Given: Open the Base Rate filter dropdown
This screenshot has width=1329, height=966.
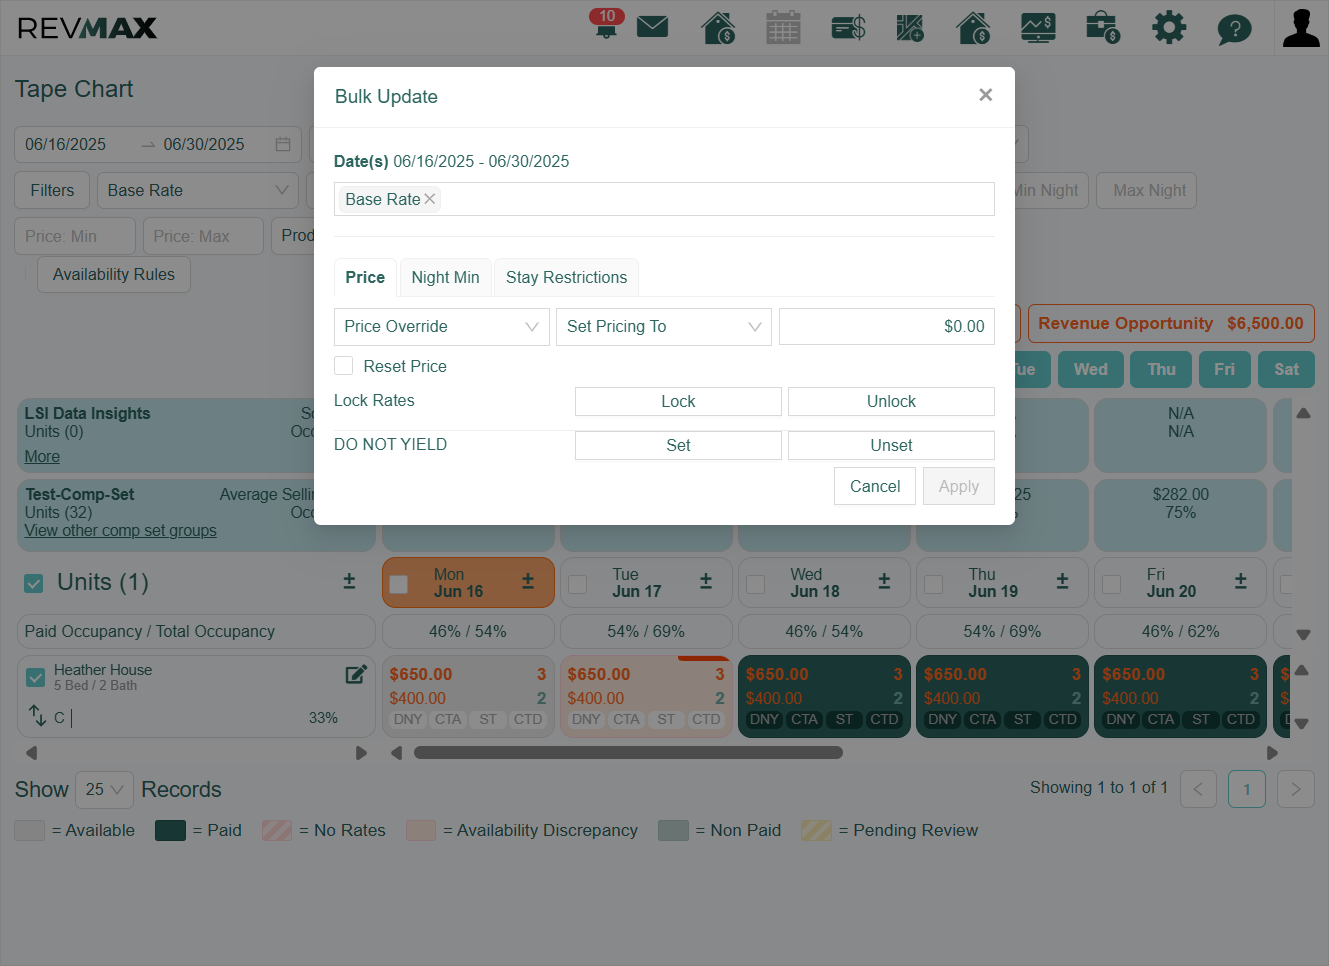Looking at the screenshot, I should 198,190.
